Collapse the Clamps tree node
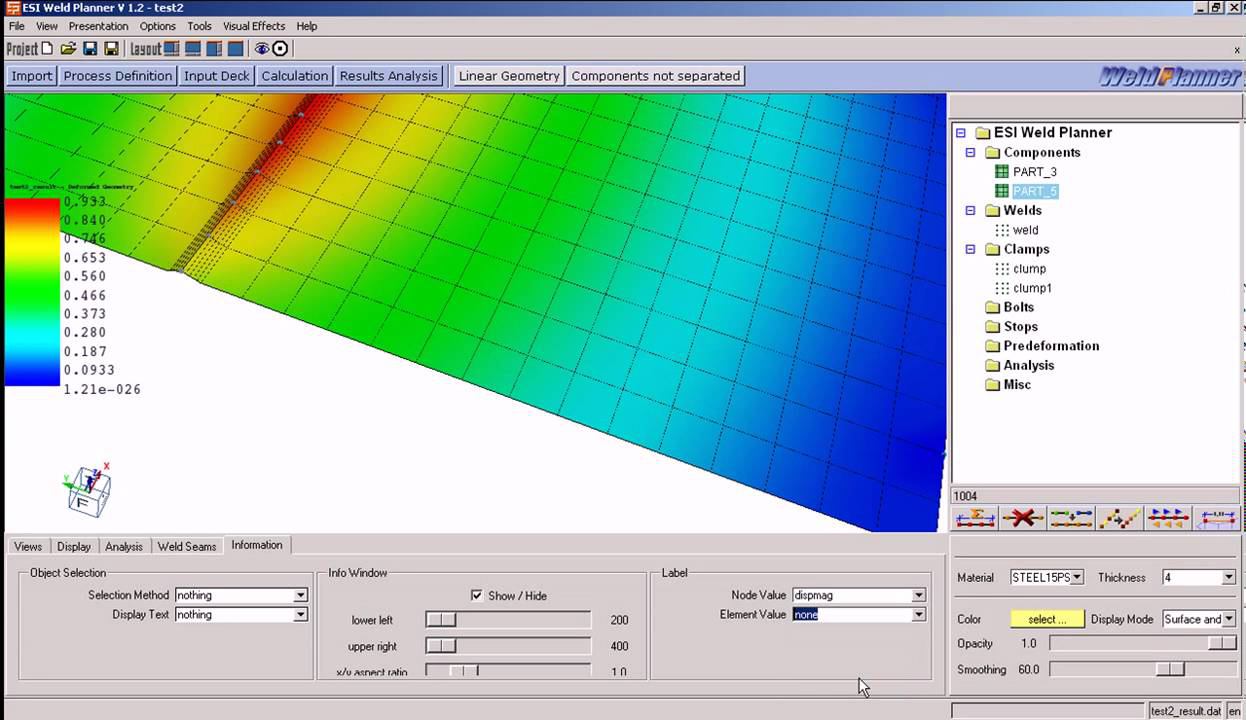 (x=970, y=250)
